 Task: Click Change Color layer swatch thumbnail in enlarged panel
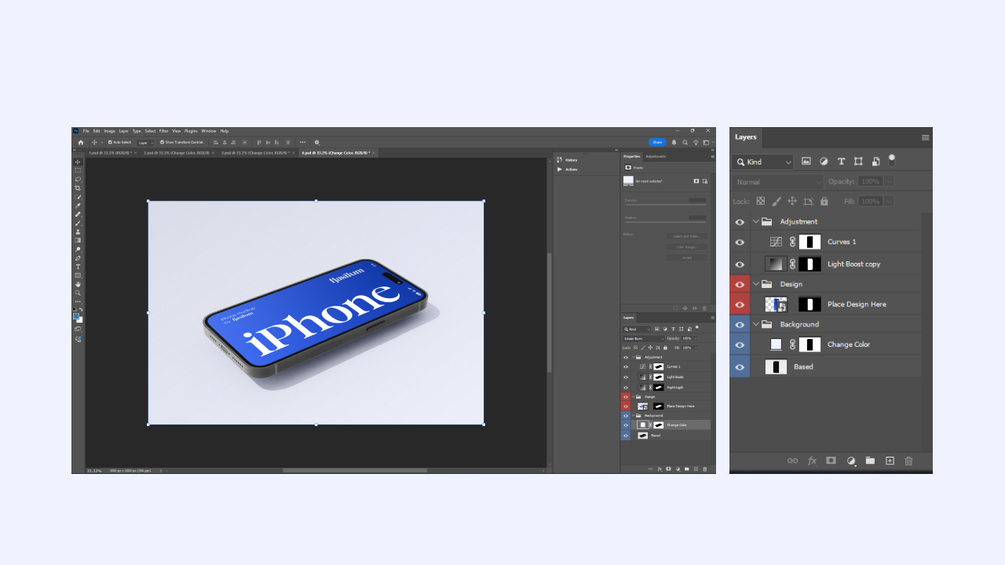776,345
